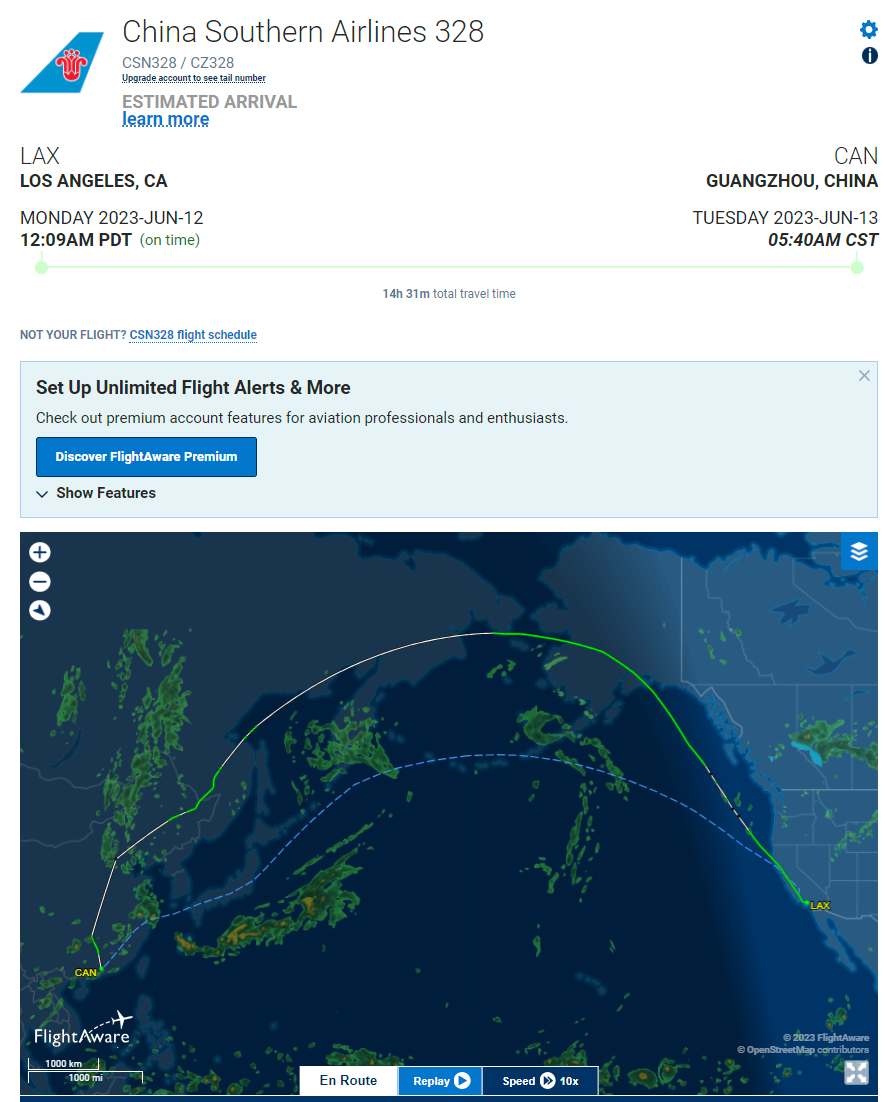The height and width of the screenshot is (1102, 886).
Task: Click the CAN airport marker on map
Action: pyautogui.click(x=86, y=973)
